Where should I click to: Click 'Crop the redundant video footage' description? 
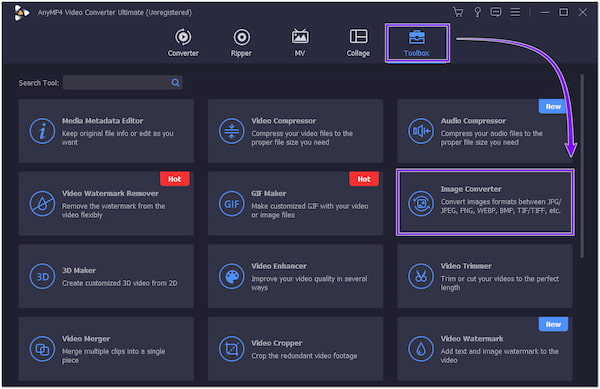point(304,356)
